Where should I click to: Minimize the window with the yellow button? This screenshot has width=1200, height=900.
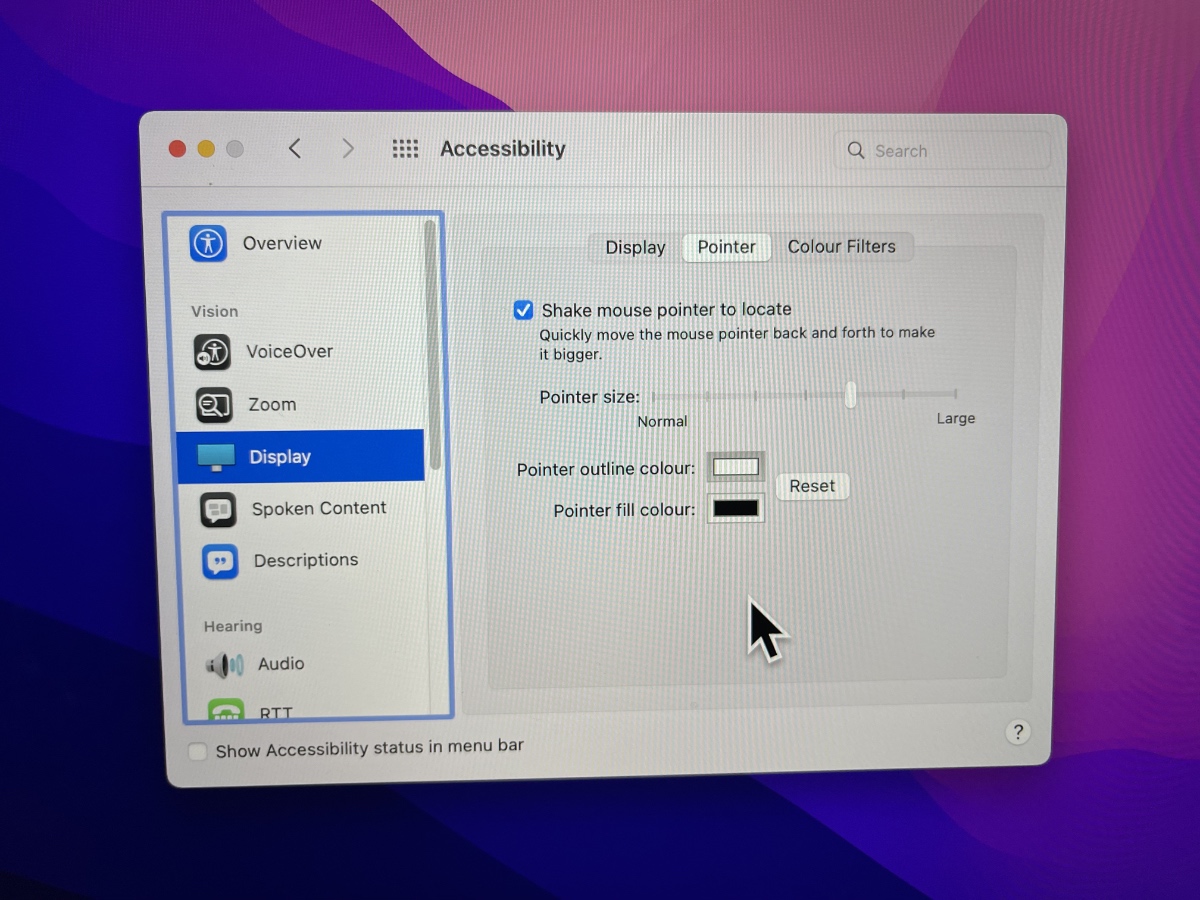(206, 149)
